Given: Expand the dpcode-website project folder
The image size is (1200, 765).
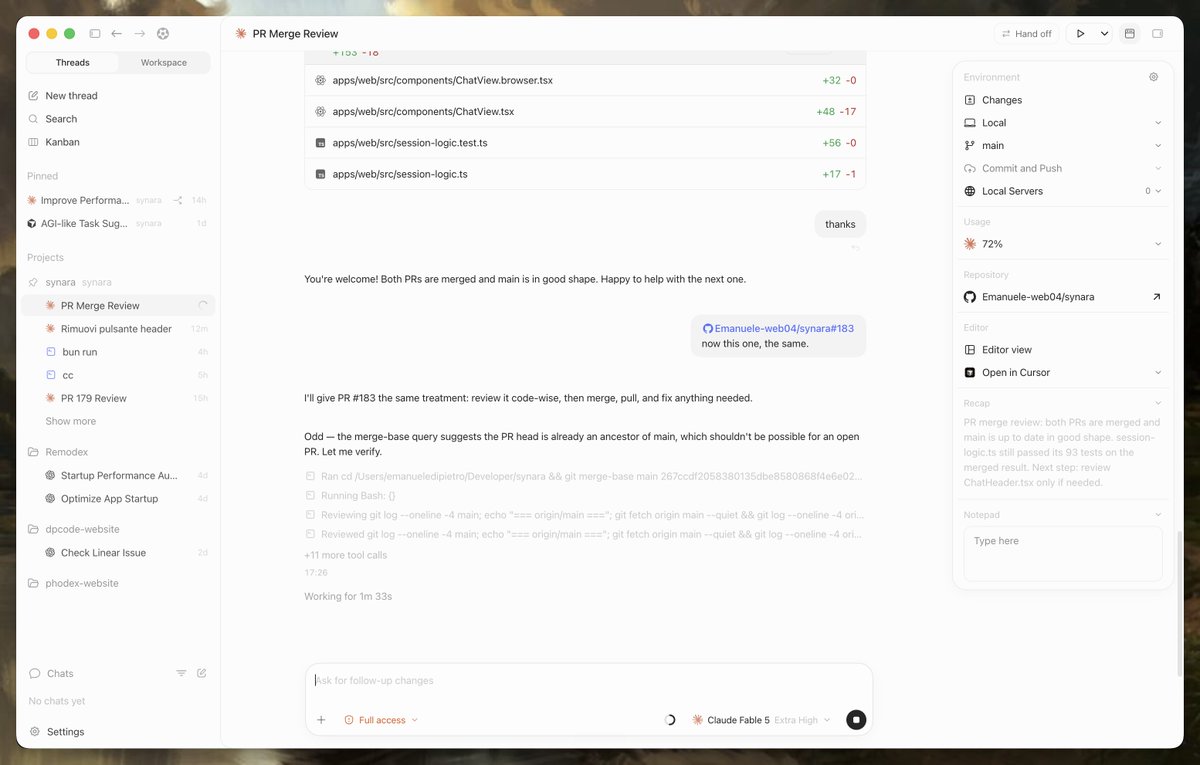Looking at the screenshot, I should pos(82,529).
